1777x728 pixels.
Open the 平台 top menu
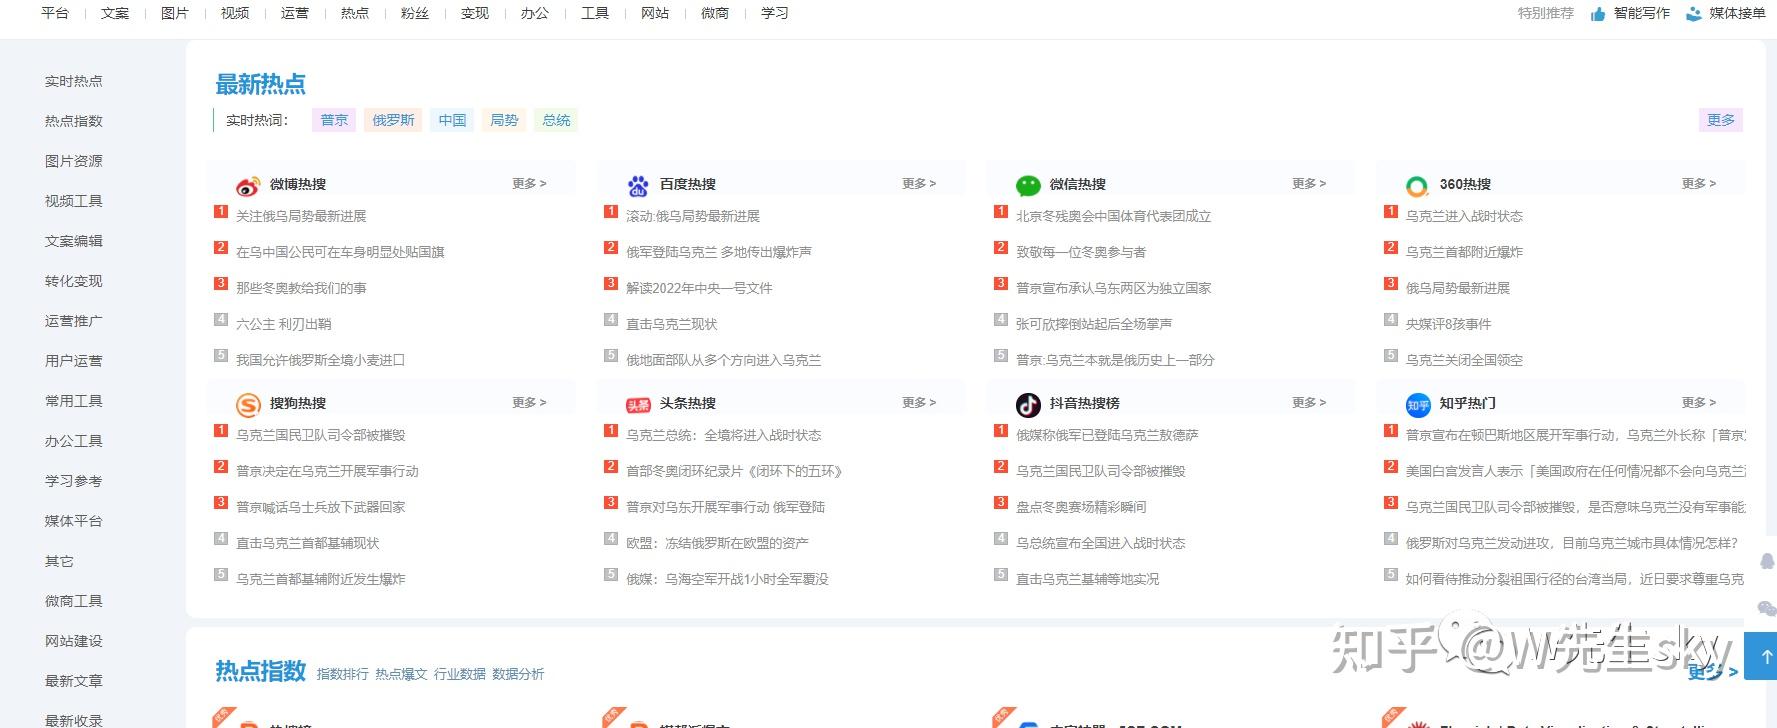coord(55,13)
